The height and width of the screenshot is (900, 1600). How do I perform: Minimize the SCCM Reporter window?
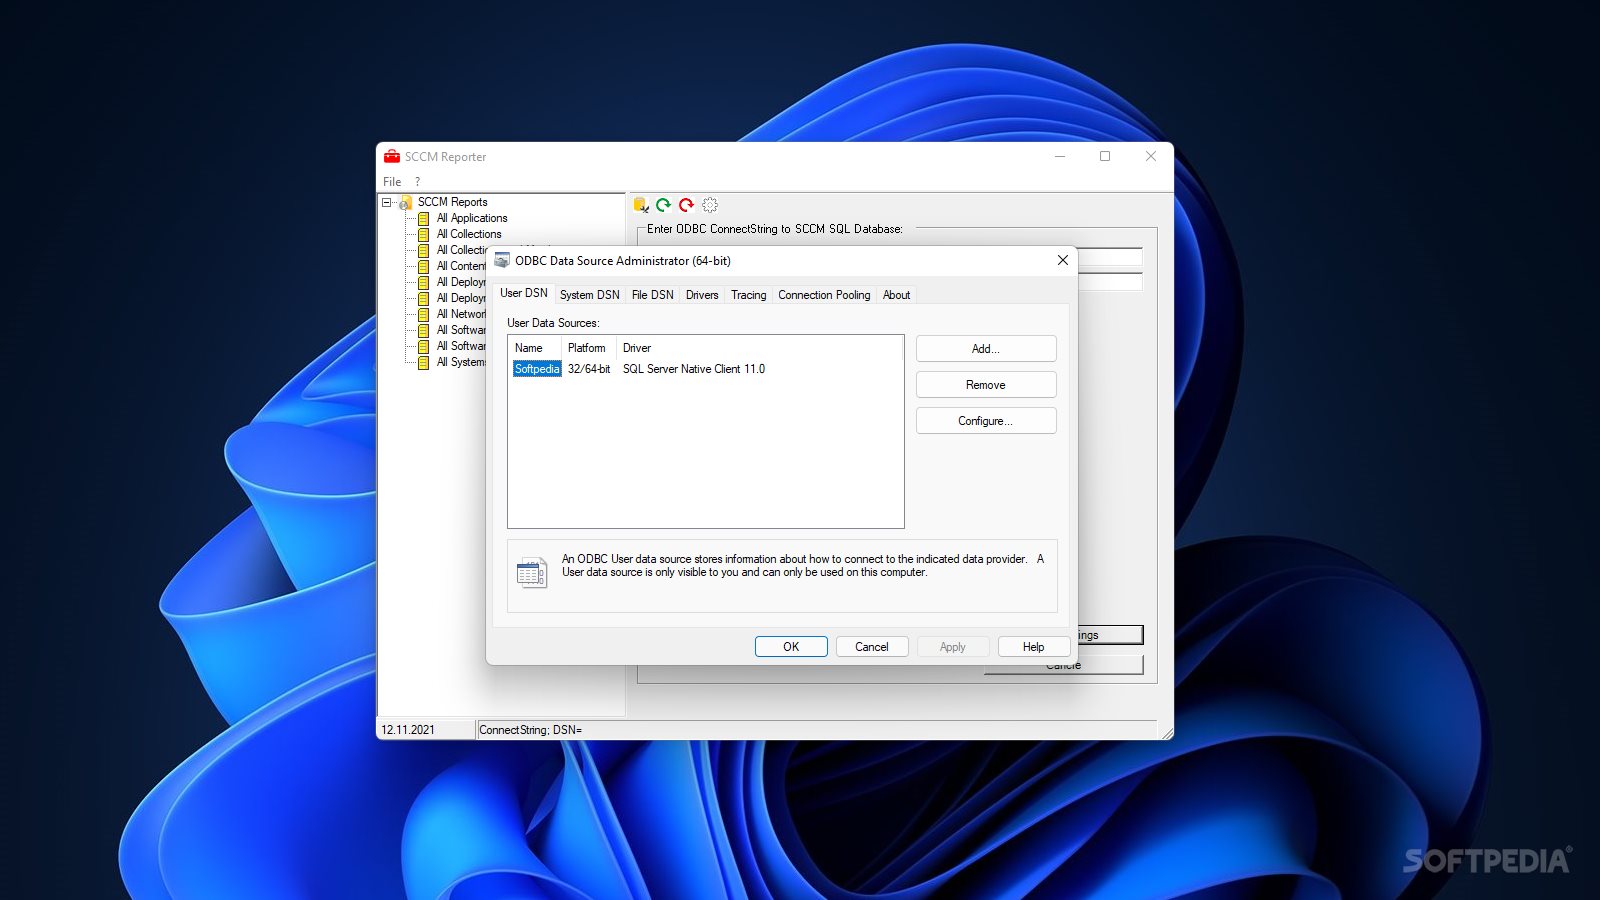[x=1060, y=156]
